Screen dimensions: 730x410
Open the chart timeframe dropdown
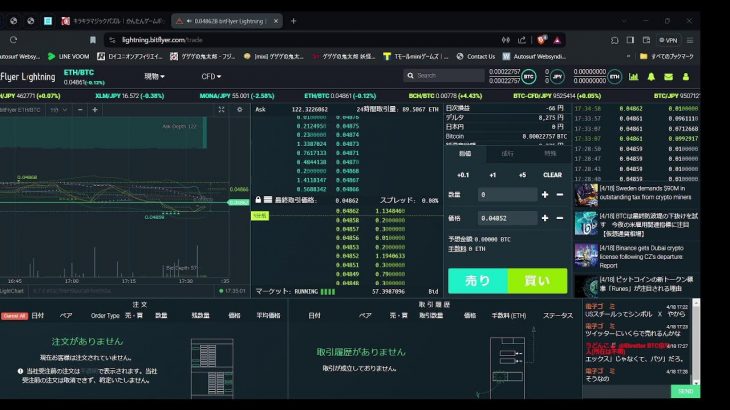59,110
